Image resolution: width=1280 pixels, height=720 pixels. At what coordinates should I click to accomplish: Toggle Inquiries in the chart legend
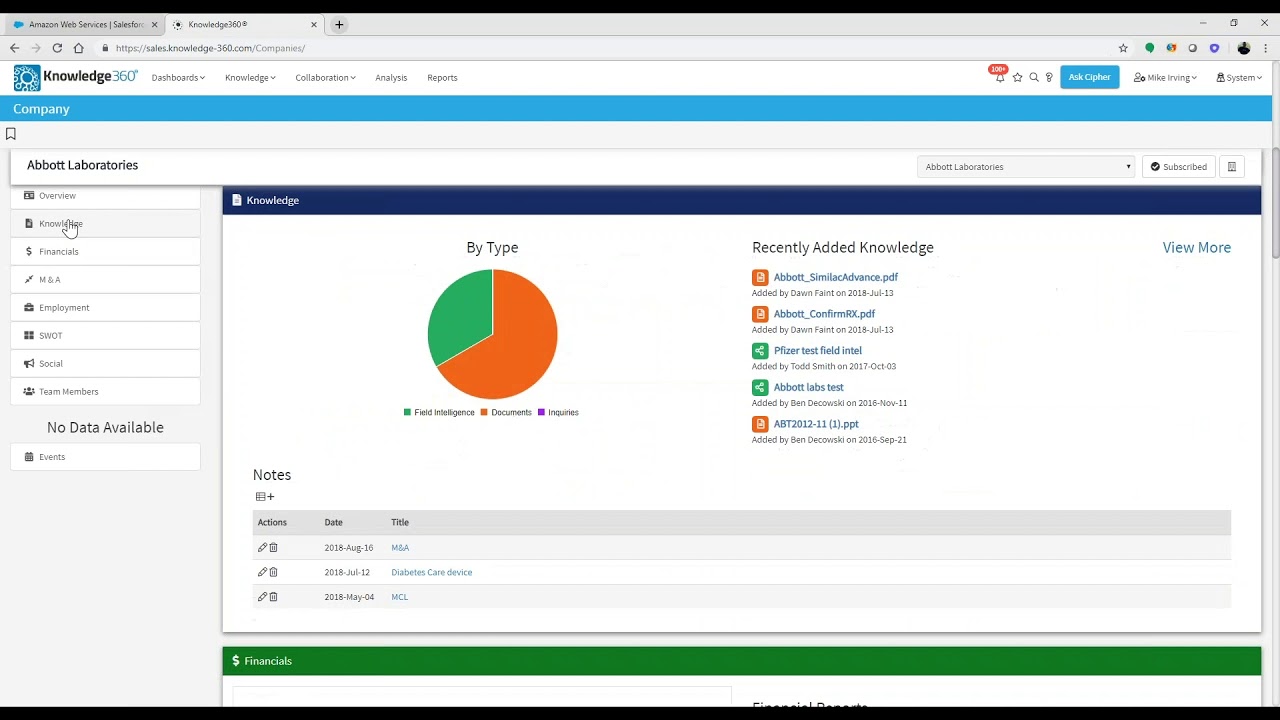point(558,412)
